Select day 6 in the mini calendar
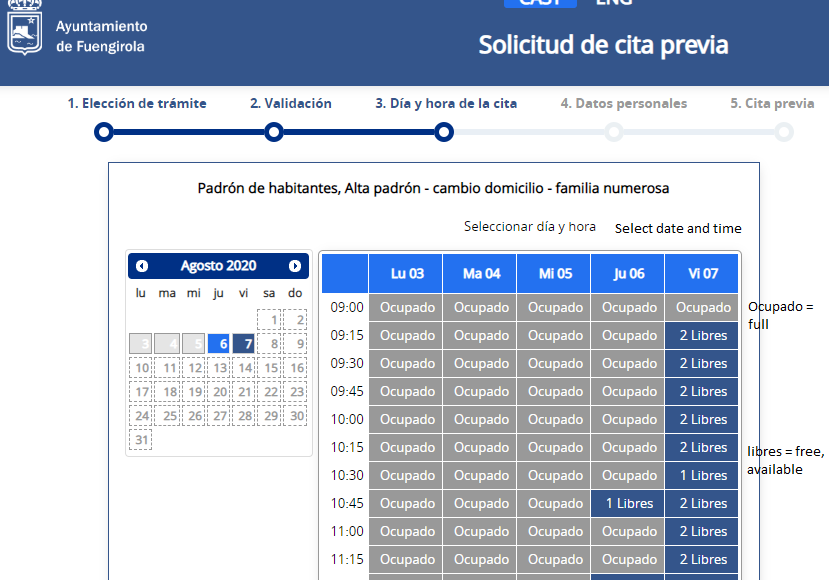This screenshot has width=831, height=580. coord(219,344)
